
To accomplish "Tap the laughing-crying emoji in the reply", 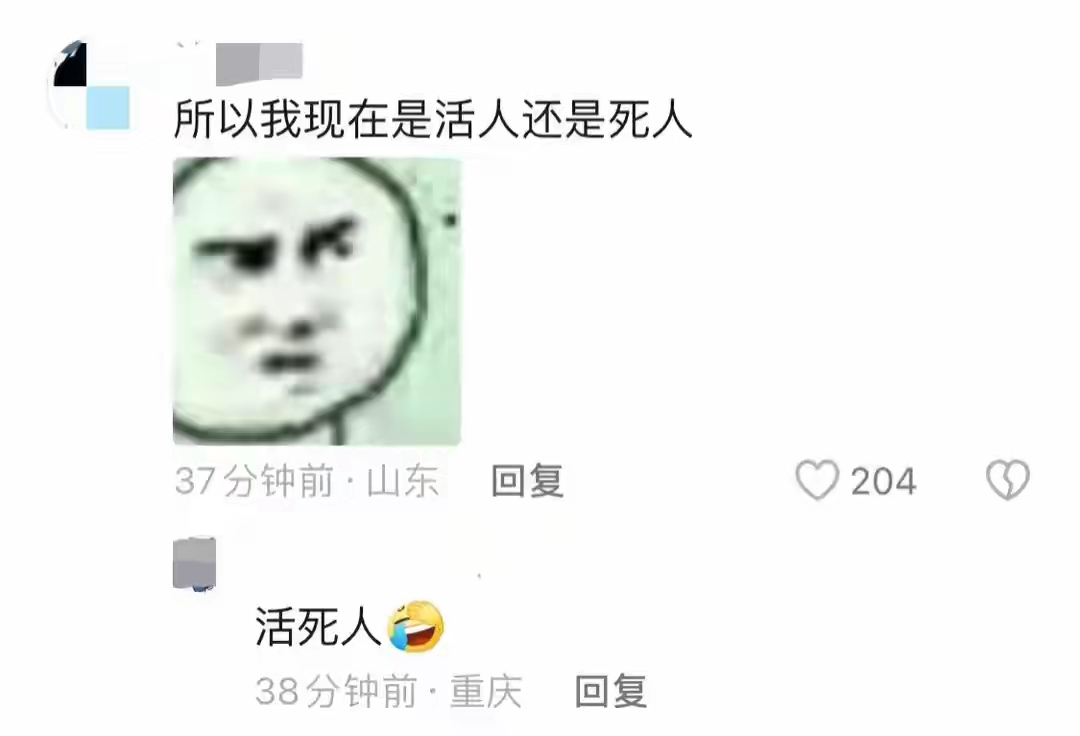I will [x=416, y=627].
